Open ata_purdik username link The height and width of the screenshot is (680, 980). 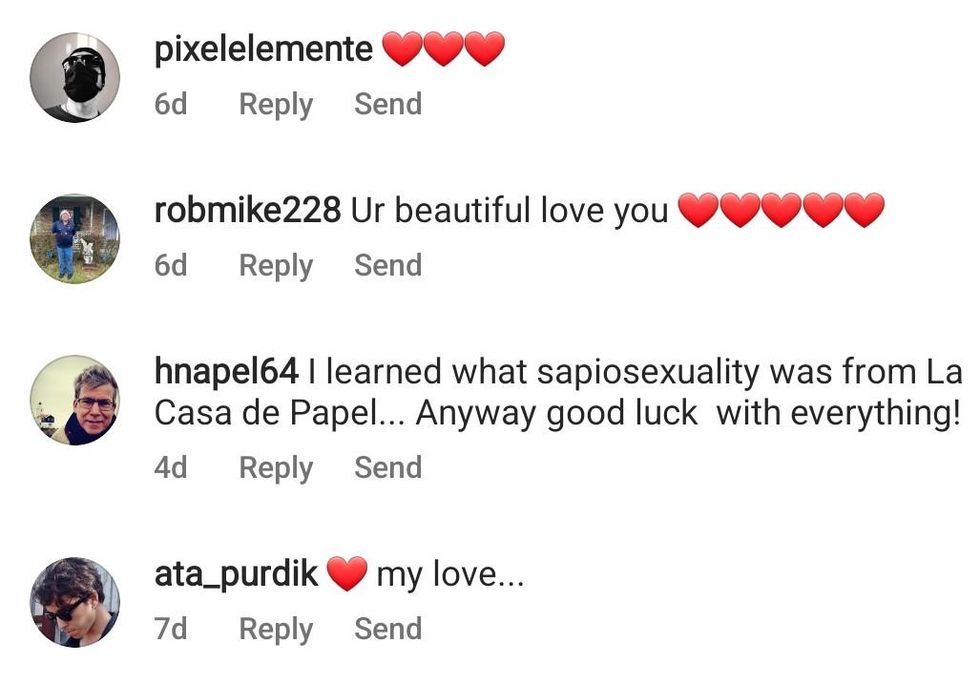coord(236,574)
